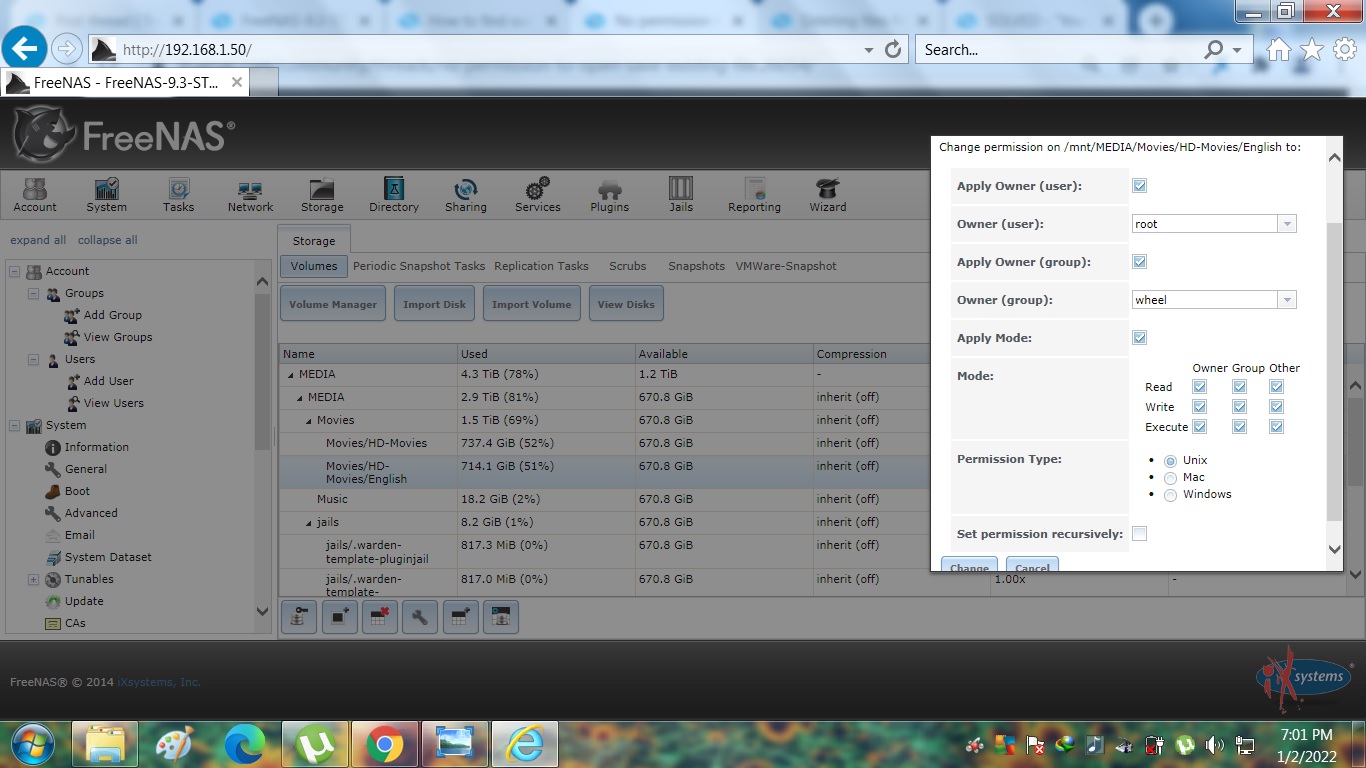
Task: Toggle the Owner Read permission checkbox
Action: [1200, 387]
